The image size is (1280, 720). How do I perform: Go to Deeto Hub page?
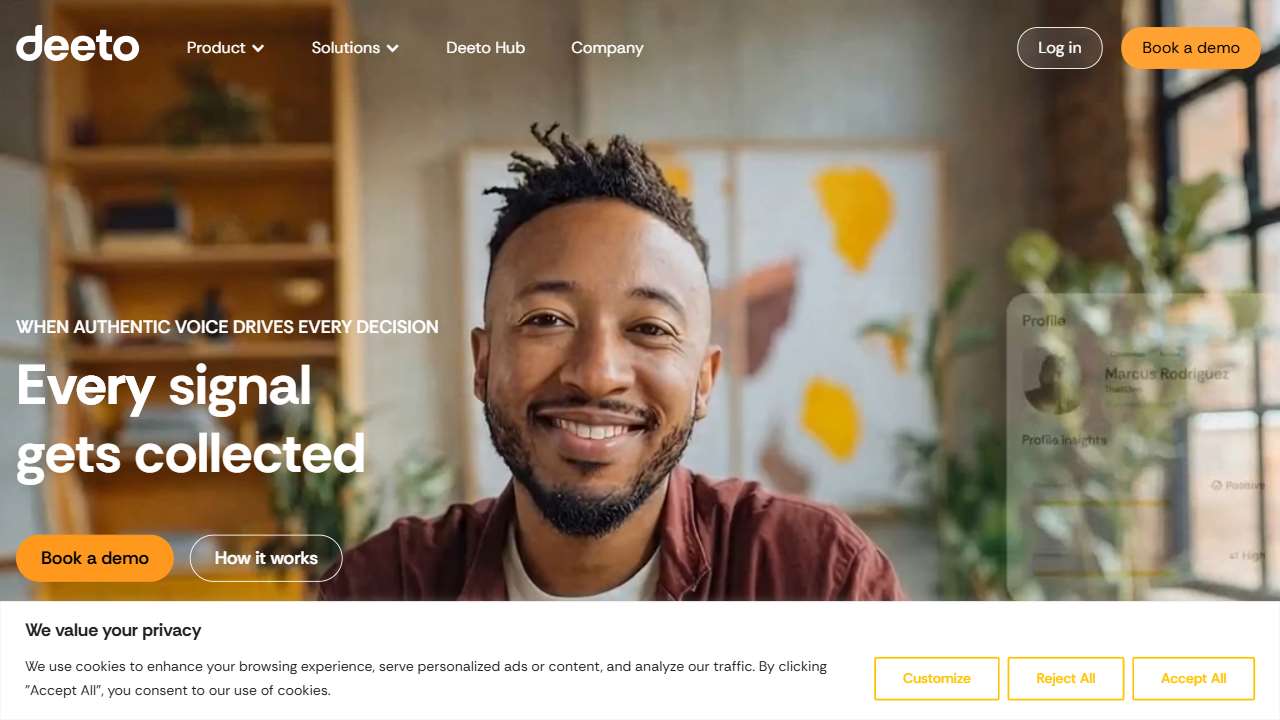click(485, 48)
